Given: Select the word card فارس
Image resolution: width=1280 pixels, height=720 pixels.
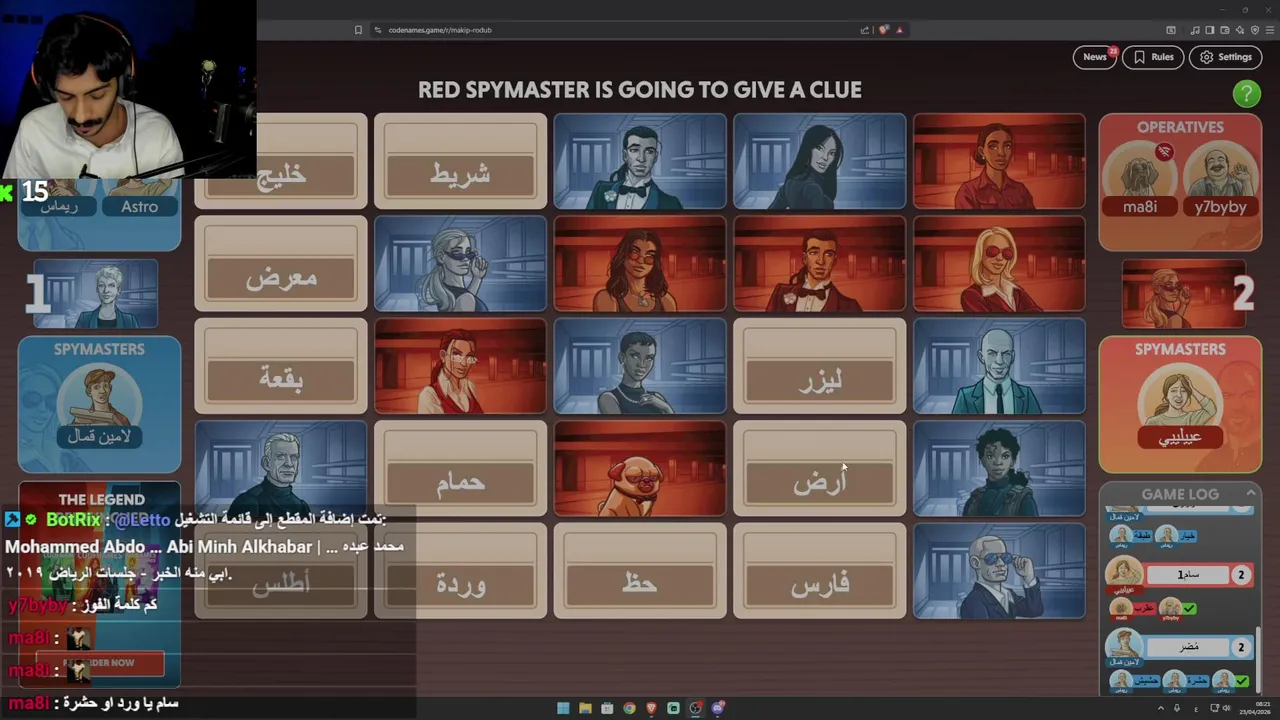Looking at the screenshot, I should (x=820, y=570).
